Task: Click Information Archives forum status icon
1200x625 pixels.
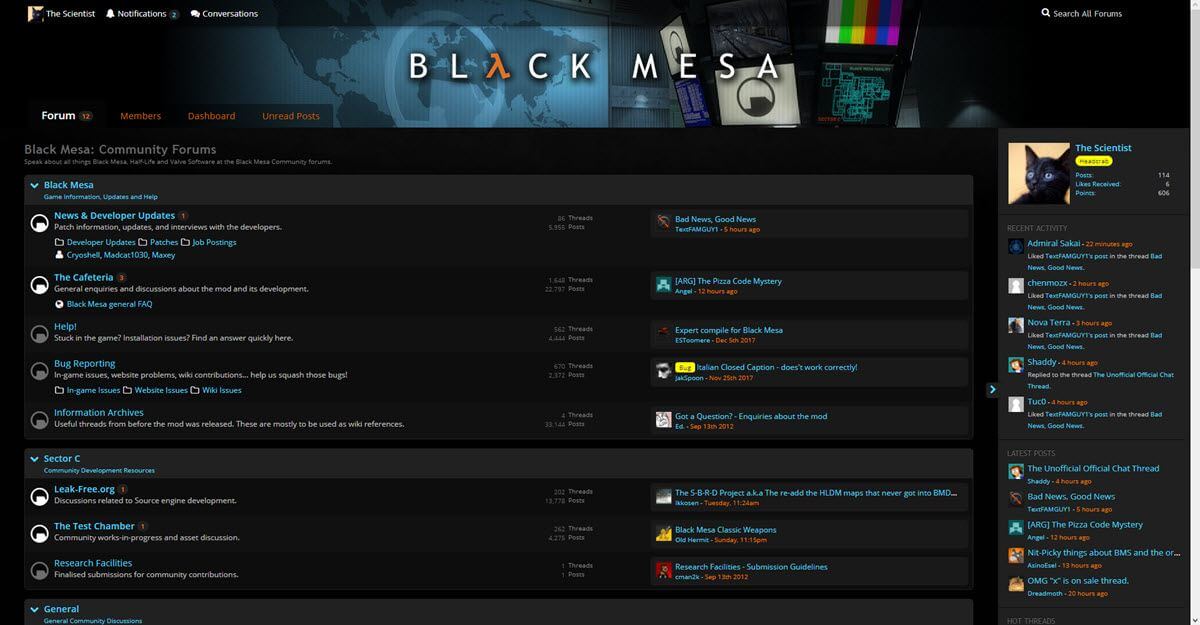Action: click(39, 420)
